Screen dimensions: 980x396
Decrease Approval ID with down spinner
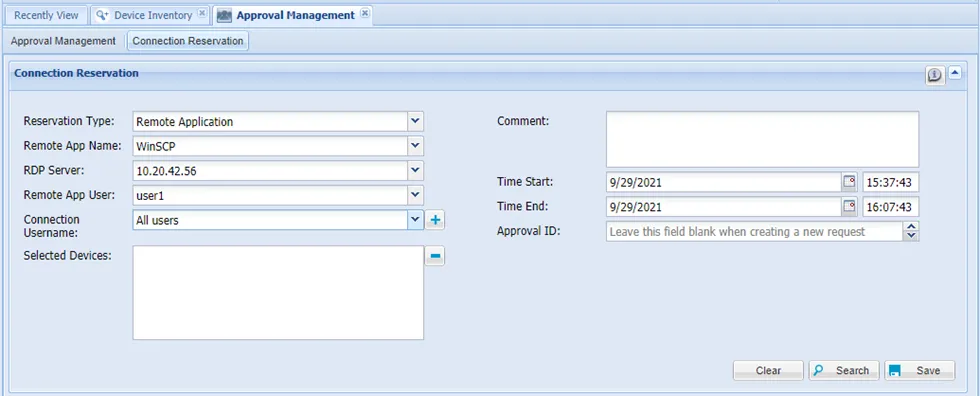coord(912,236)
